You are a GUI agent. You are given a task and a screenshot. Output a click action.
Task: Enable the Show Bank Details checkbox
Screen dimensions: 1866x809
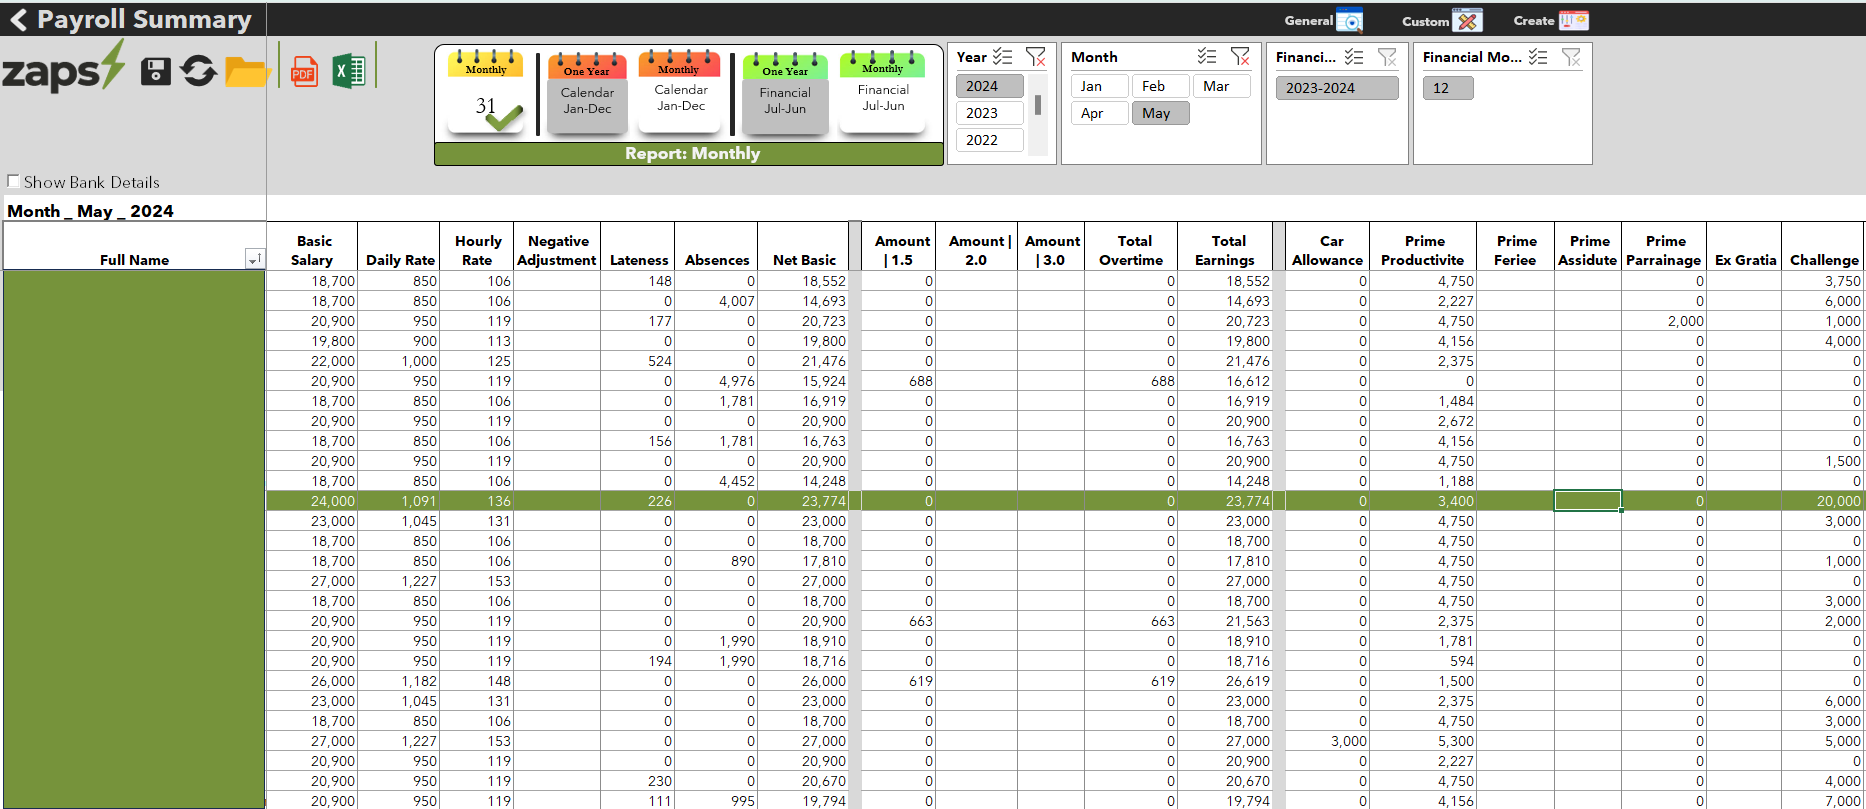[x=14, y=181]
